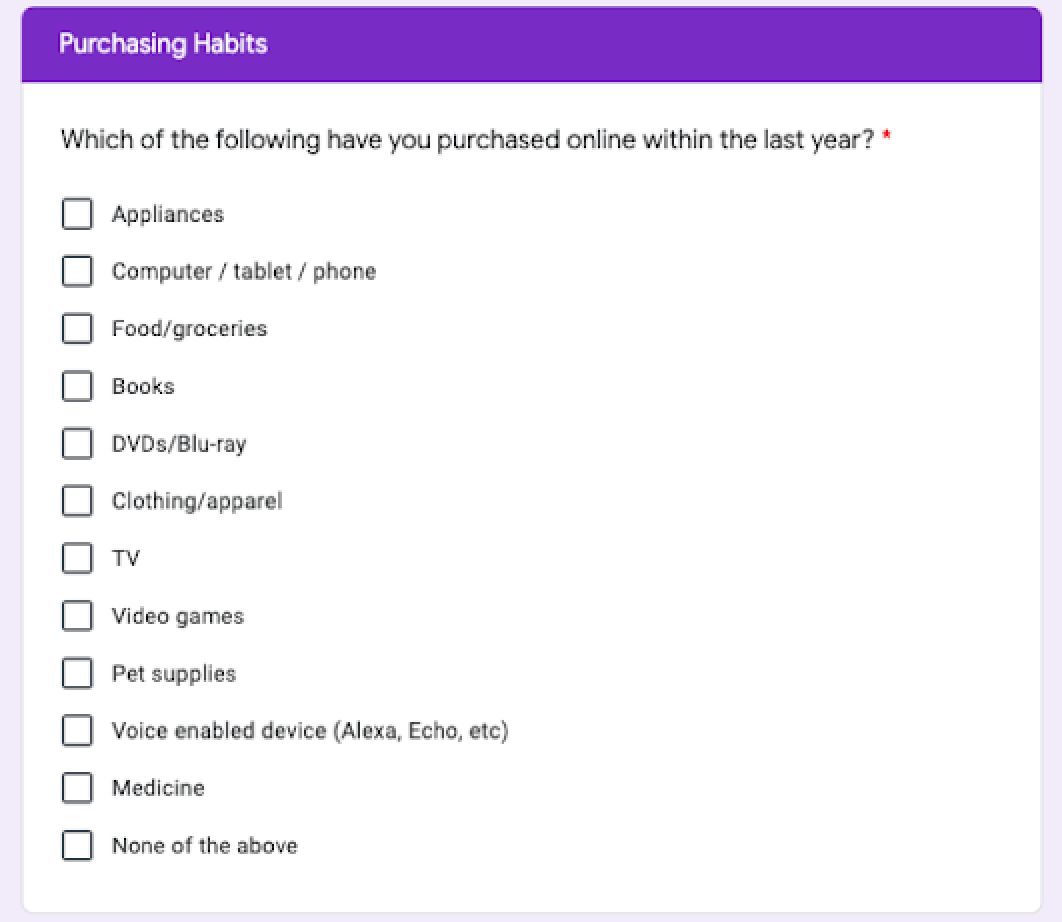Tick the Pet supplies checkbox
1062x922 pixels.
click(77, 673)
